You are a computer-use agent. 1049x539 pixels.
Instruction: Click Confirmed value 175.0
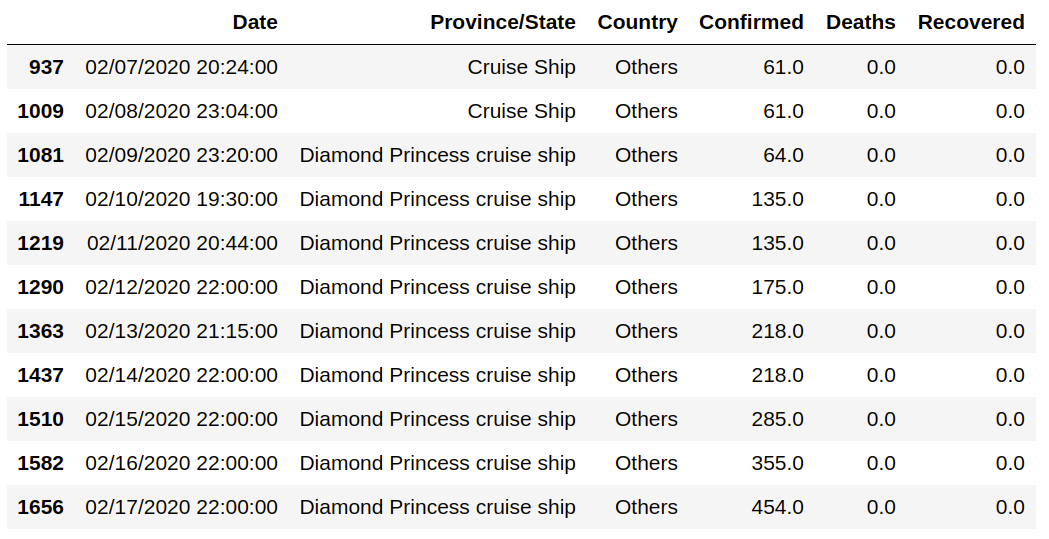(777, 287)
